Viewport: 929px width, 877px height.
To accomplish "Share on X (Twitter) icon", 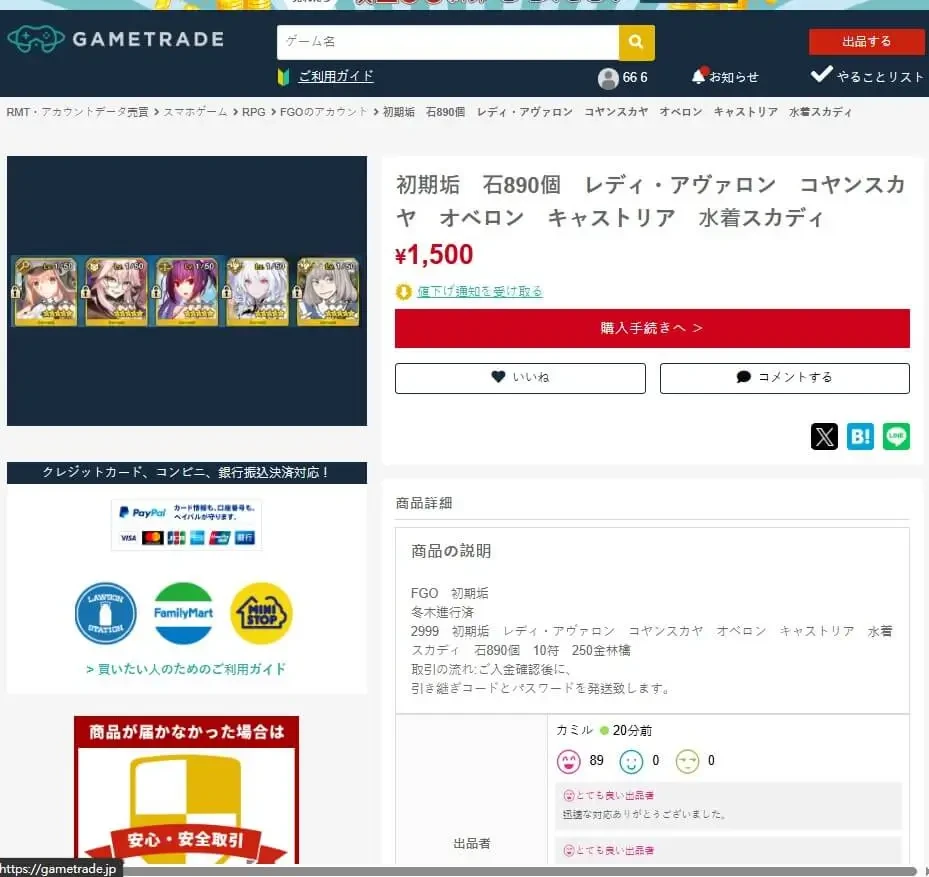I will tap(824, 437).
